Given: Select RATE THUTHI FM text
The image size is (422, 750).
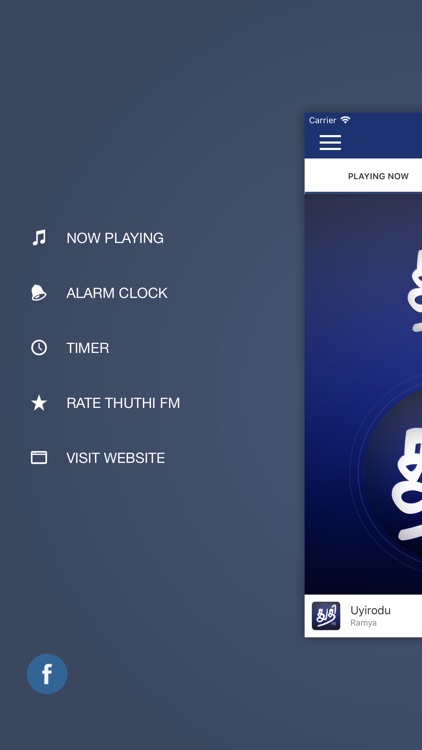Looking at the screenshot, I should pyautogui.click(x=123, y=403).
